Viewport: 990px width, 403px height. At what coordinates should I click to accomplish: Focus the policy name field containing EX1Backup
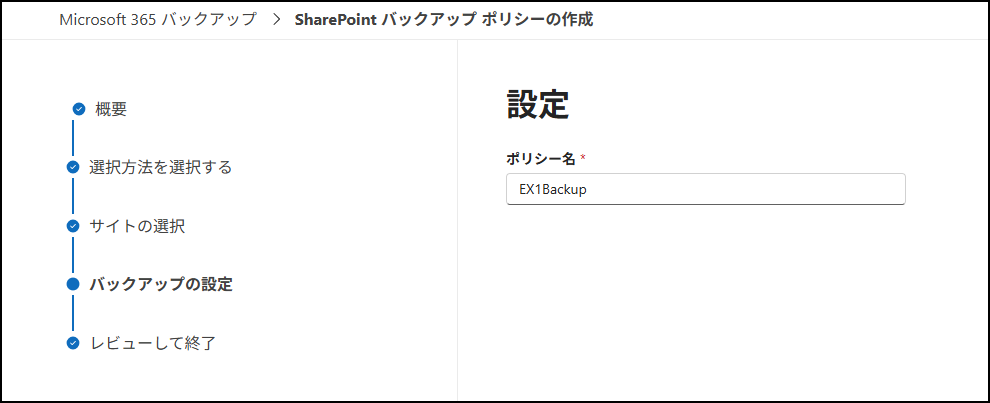coord(705,189)
